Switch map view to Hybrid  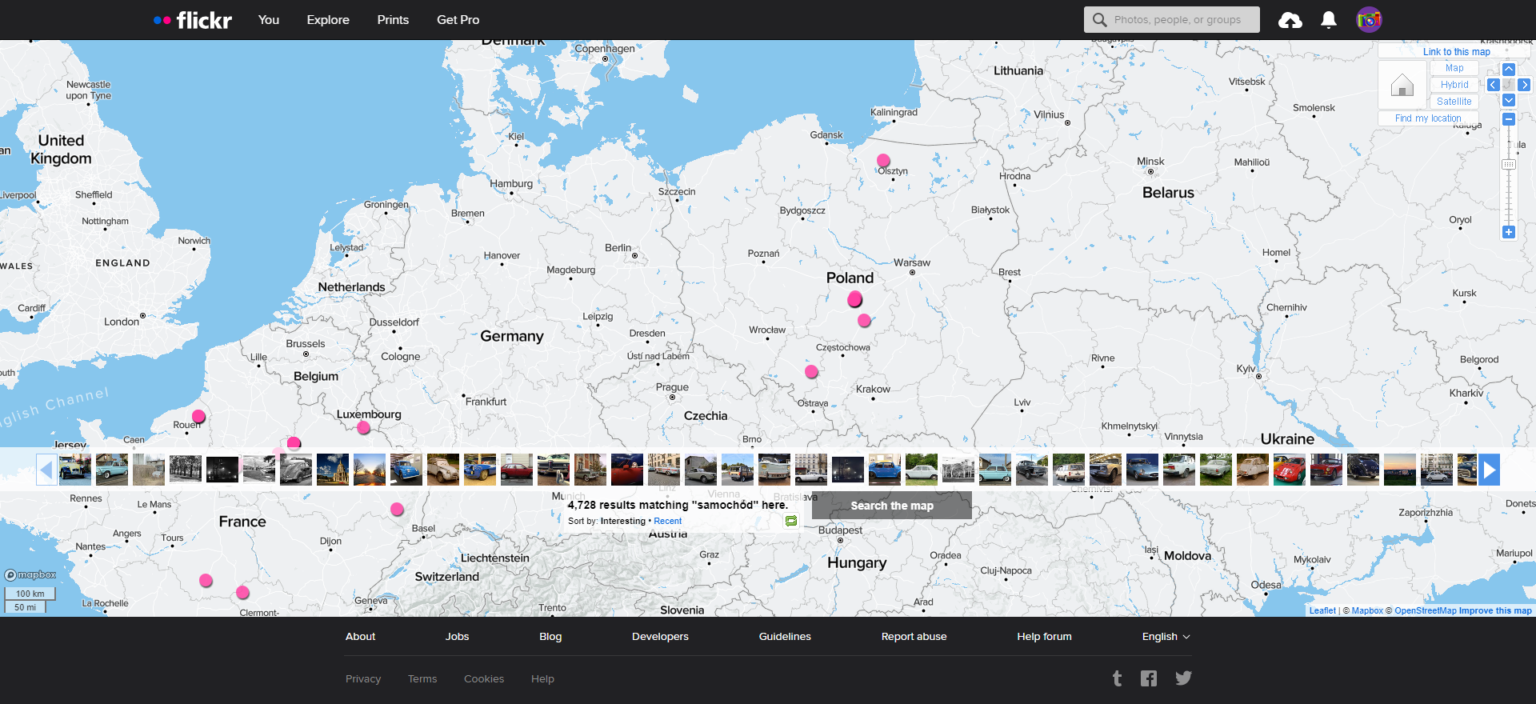pyautogui.click(x=1454, y=84)
